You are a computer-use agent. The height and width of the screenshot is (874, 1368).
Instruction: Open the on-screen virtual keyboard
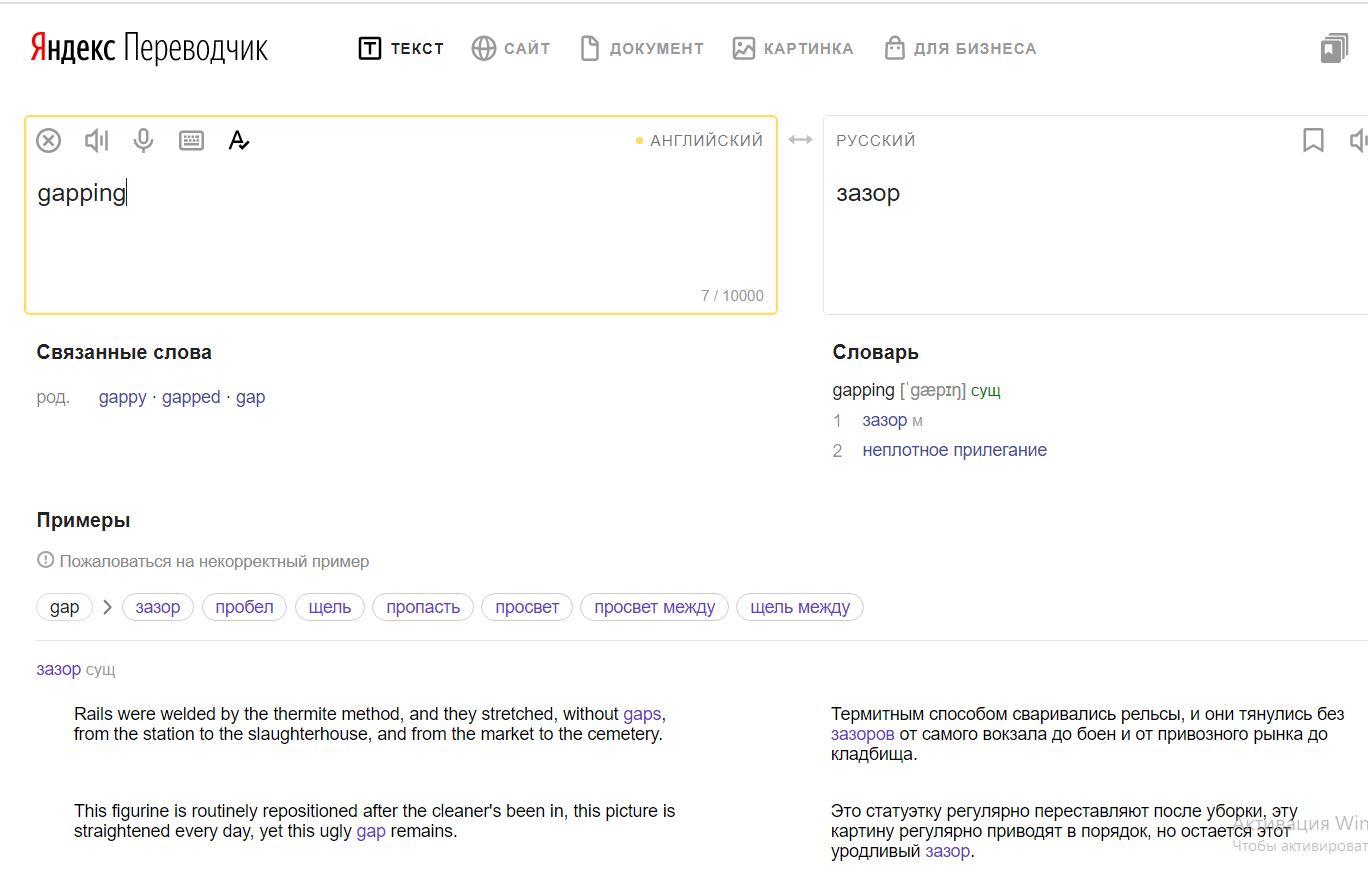(x=191, y=141)
